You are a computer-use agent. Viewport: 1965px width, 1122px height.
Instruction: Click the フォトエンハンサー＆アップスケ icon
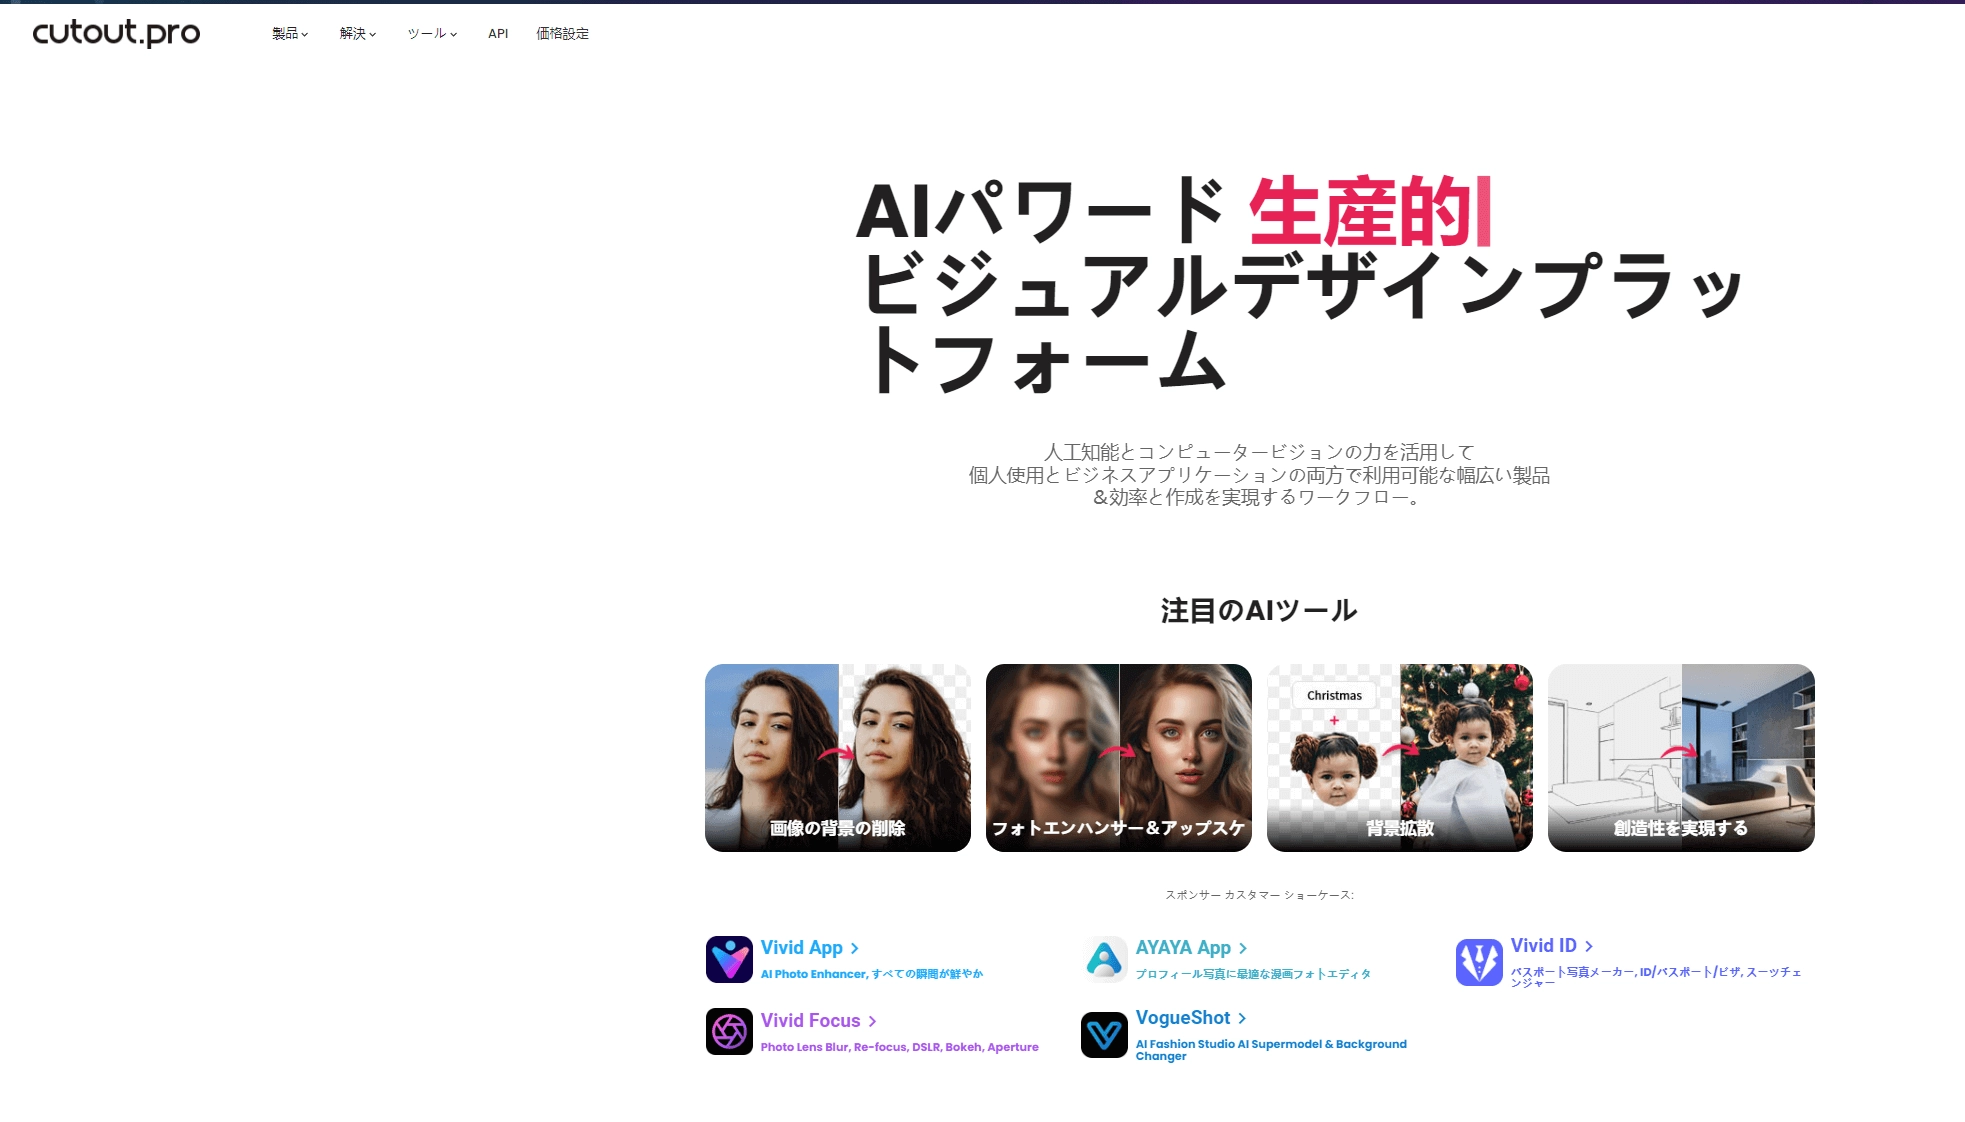tap(1117, 757)
